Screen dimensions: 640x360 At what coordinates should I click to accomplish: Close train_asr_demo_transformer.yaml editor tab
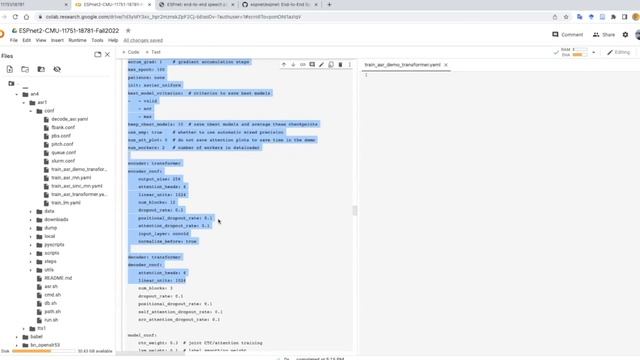pyautogui.click(x=446, y=65)
